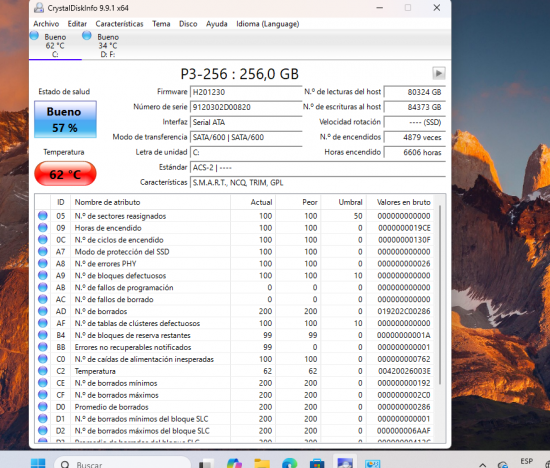Click the Características field S.M.A.R.T., NCQ, TRIM, GPL
The image size is (550, 468).
pos(318,182)
